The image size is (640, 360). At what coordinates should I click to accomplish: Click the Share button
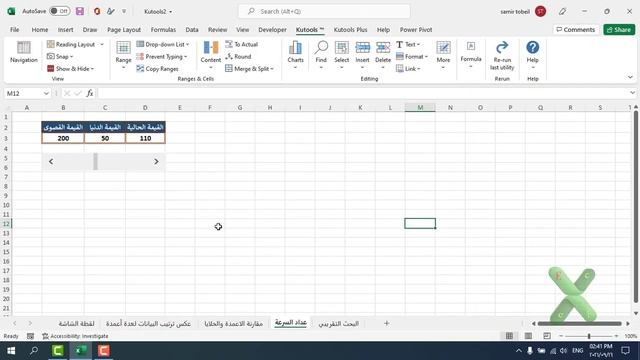pos(619,29)
